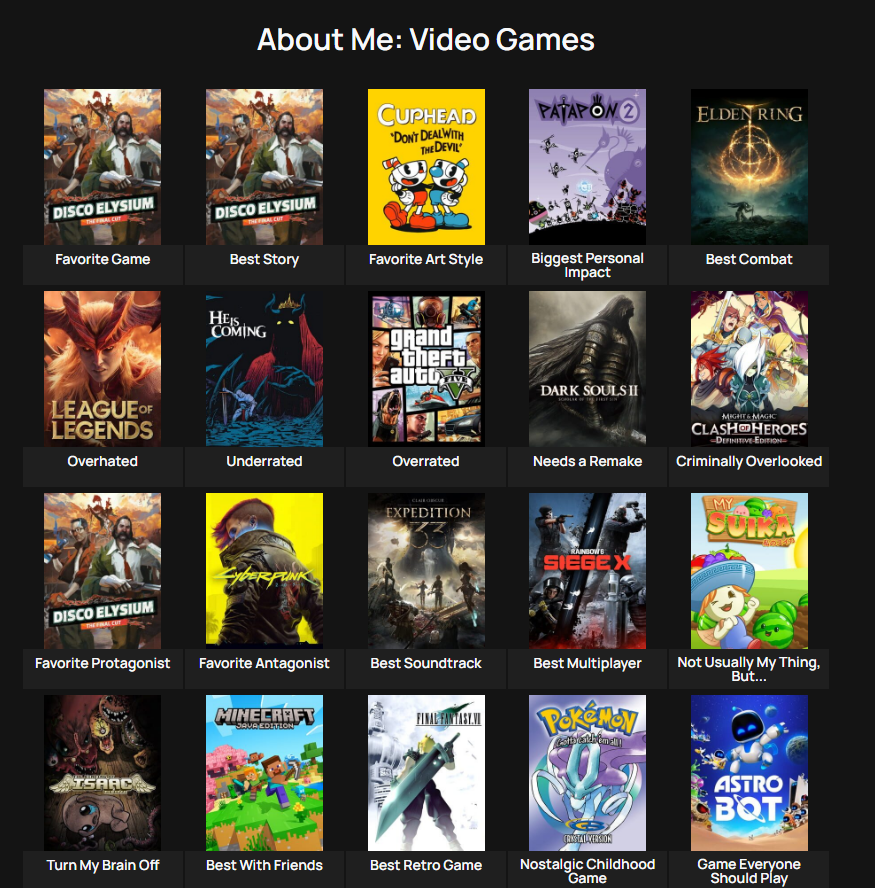Click the Disco Elysium cover above Favorite Game

103,166
